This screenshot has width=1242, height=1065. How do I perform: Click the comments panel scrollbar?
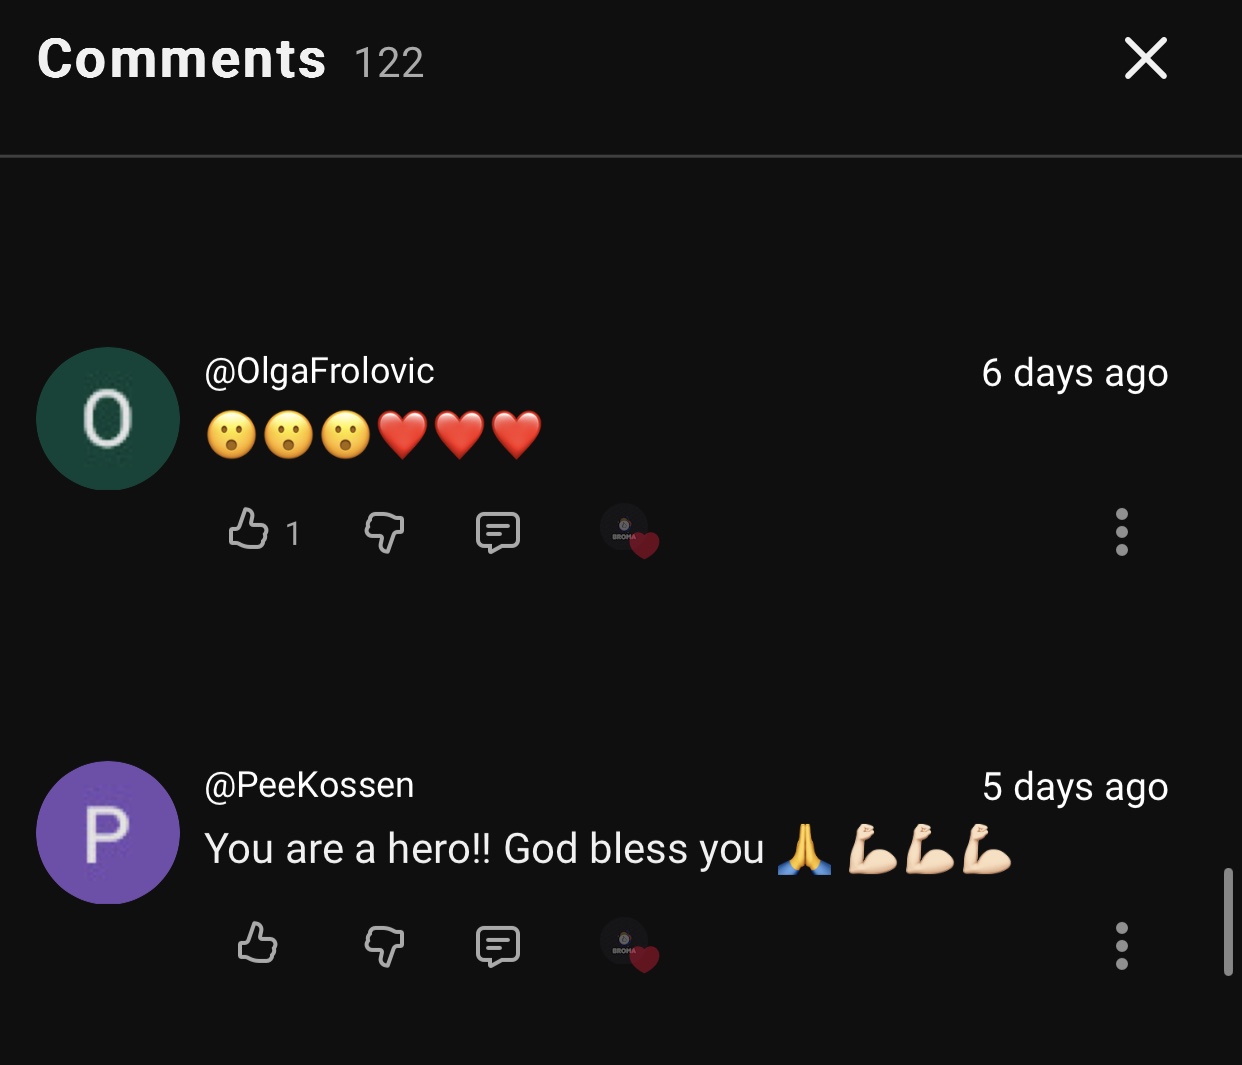[x=1228, y=920]
